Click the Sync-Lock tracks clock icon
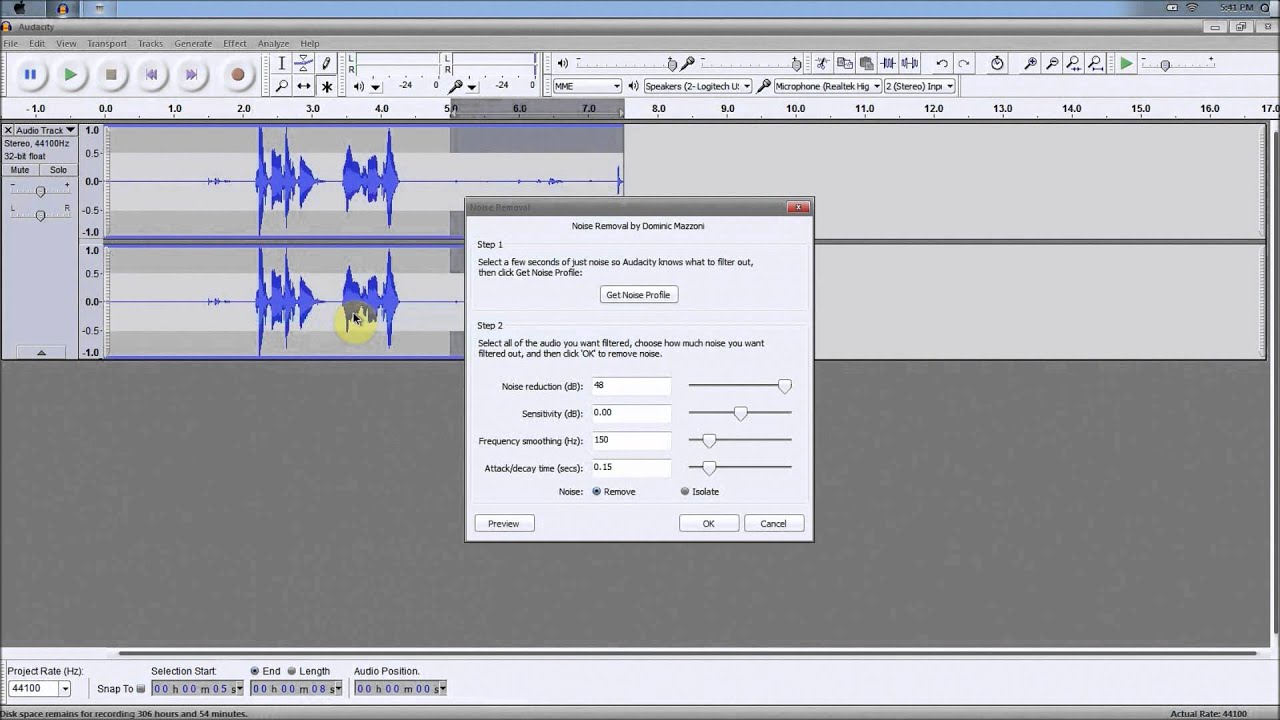This screenshot has width=1280, height=720. (x=997, y=63)
